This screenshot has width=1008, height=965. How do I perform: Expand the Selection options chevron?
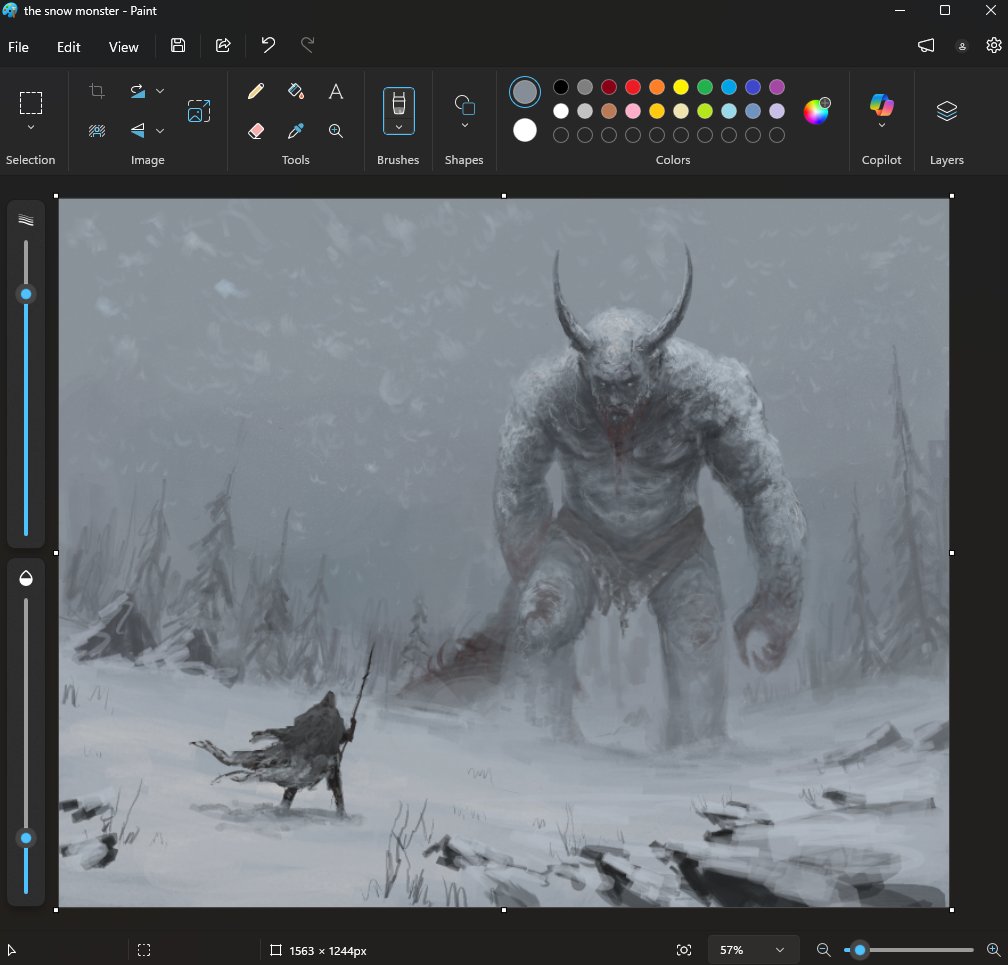(x=31, y=128)
